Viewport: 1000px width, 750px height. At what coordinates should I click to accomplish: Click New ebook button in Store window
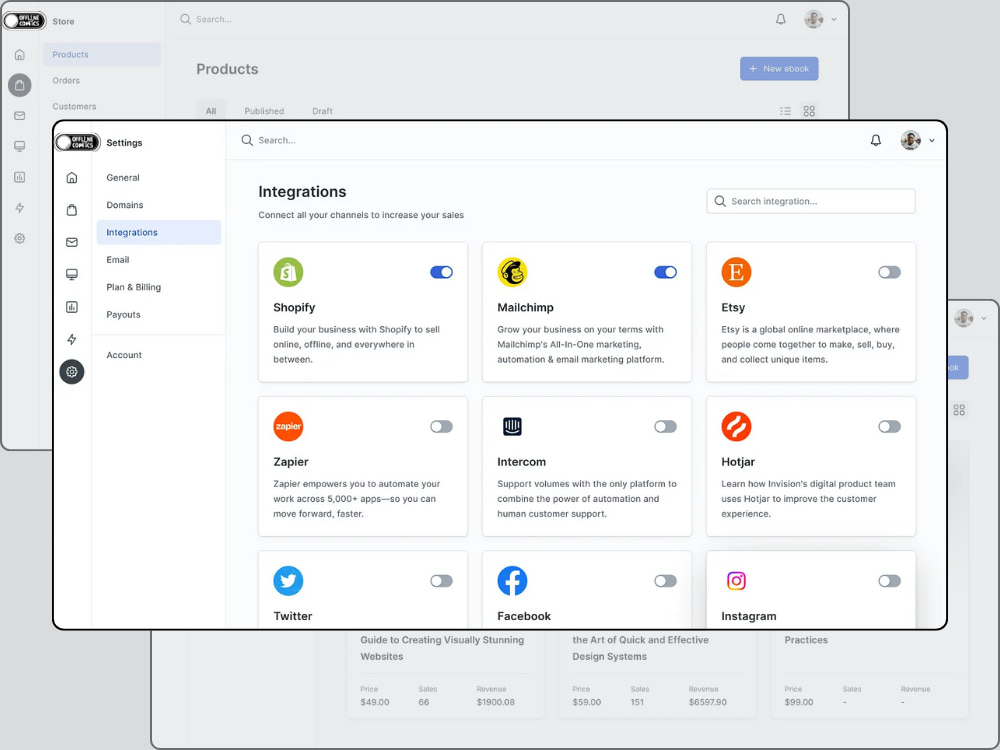[779, 68]
